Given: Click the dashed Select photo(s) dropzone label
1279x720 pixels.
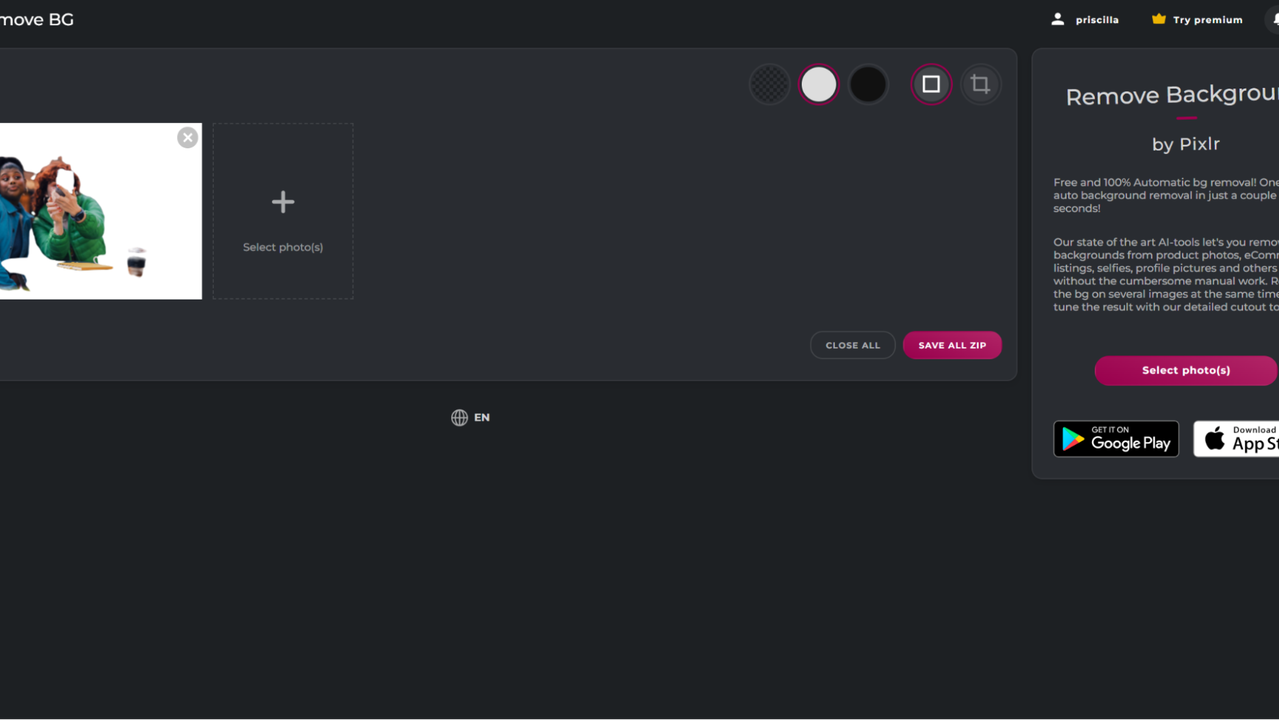Looking at the screenshot, I should coord(283,247).
